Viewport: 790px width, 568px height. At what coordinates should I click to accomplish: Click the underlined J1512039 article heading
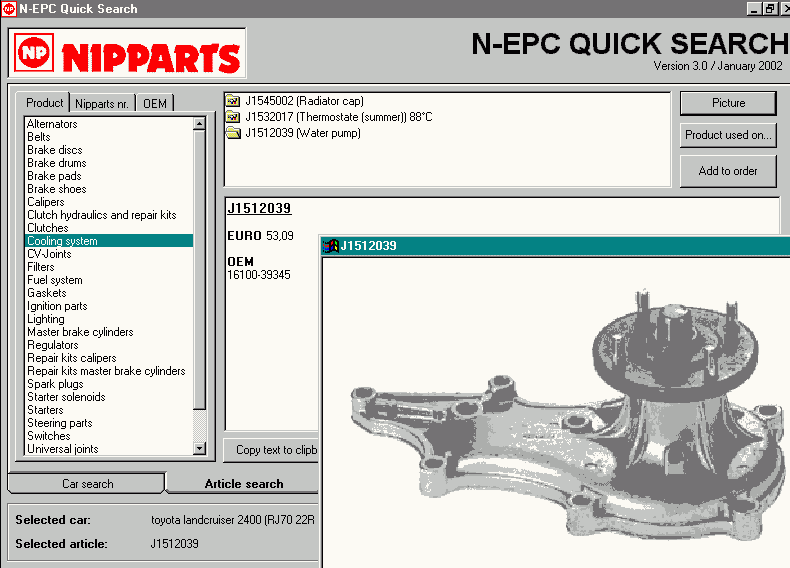(x=259, y=208)
